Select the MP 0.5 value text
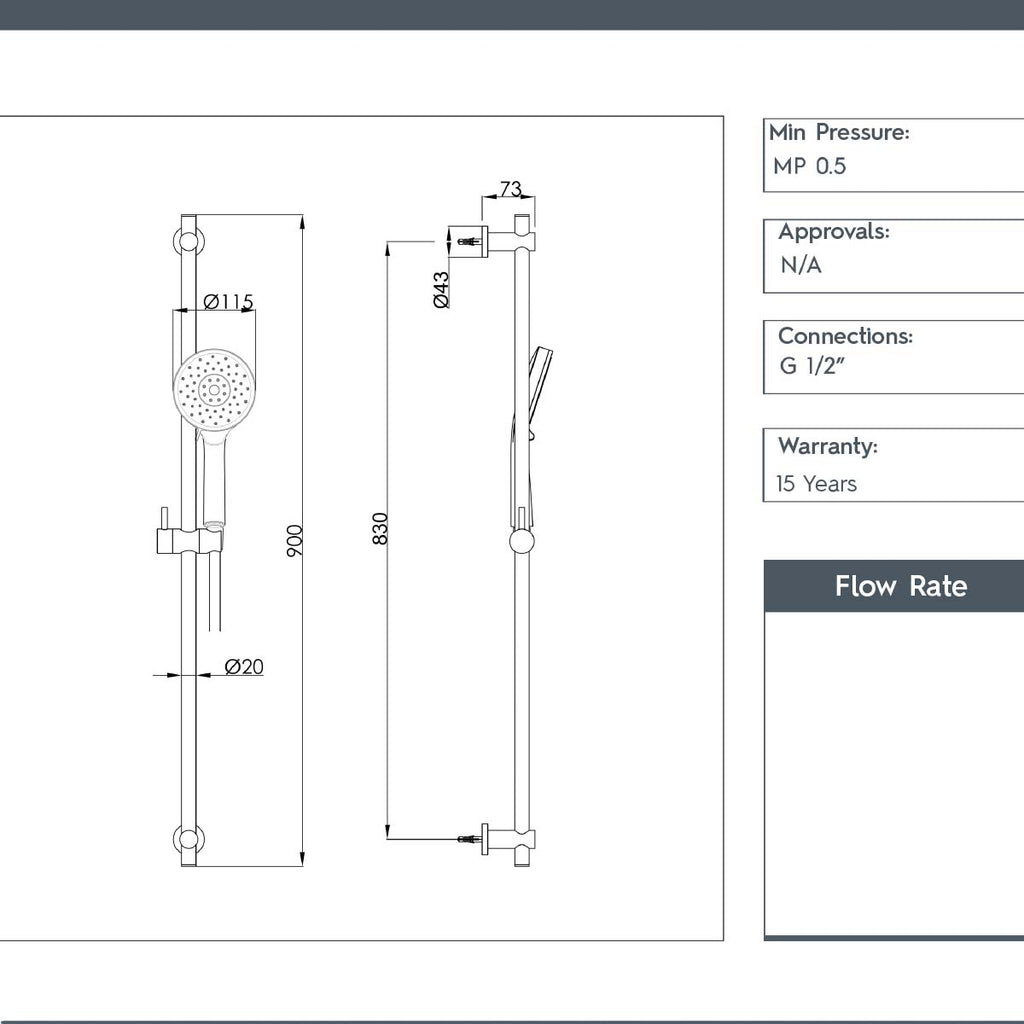Image resolution: width=1024 pixels, height=1024 pixels. [x=810, y=168]
